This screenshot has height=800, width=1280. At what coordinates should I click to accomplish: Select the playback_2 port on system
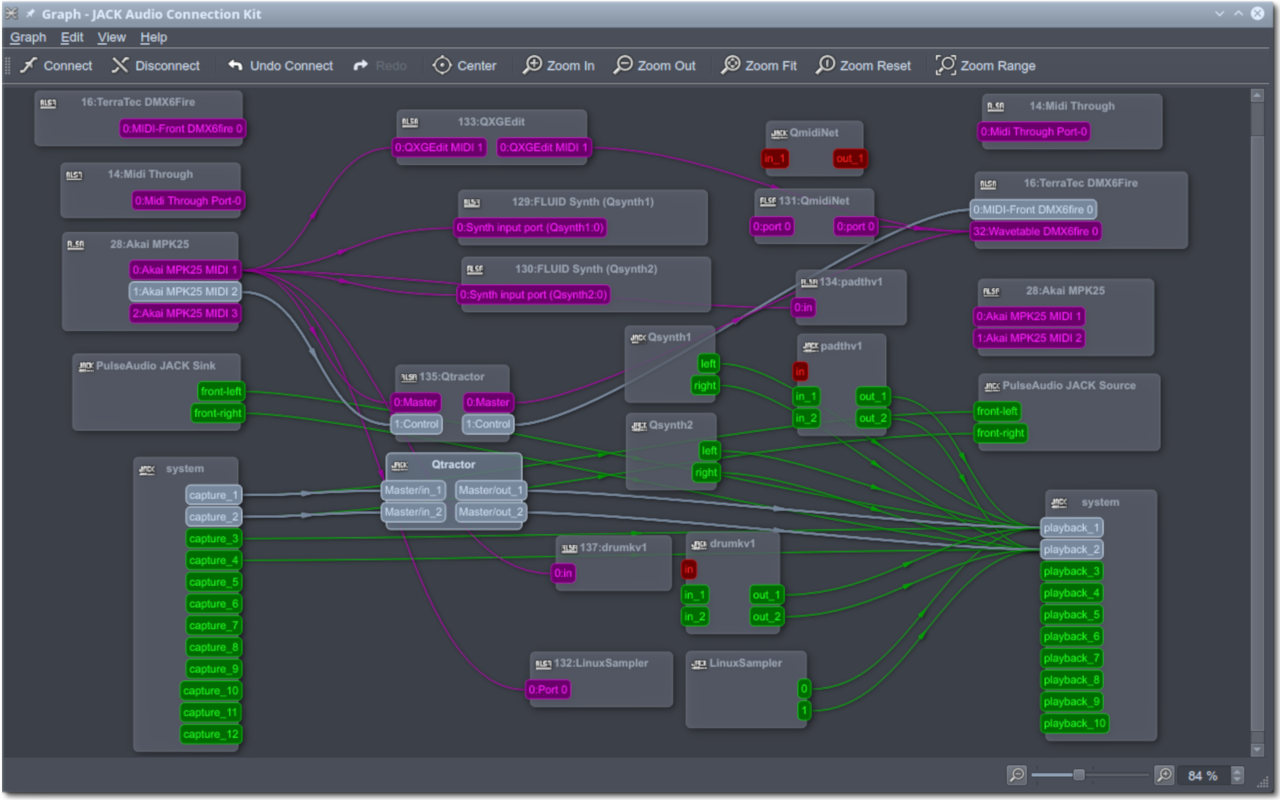coord(1071,549)
